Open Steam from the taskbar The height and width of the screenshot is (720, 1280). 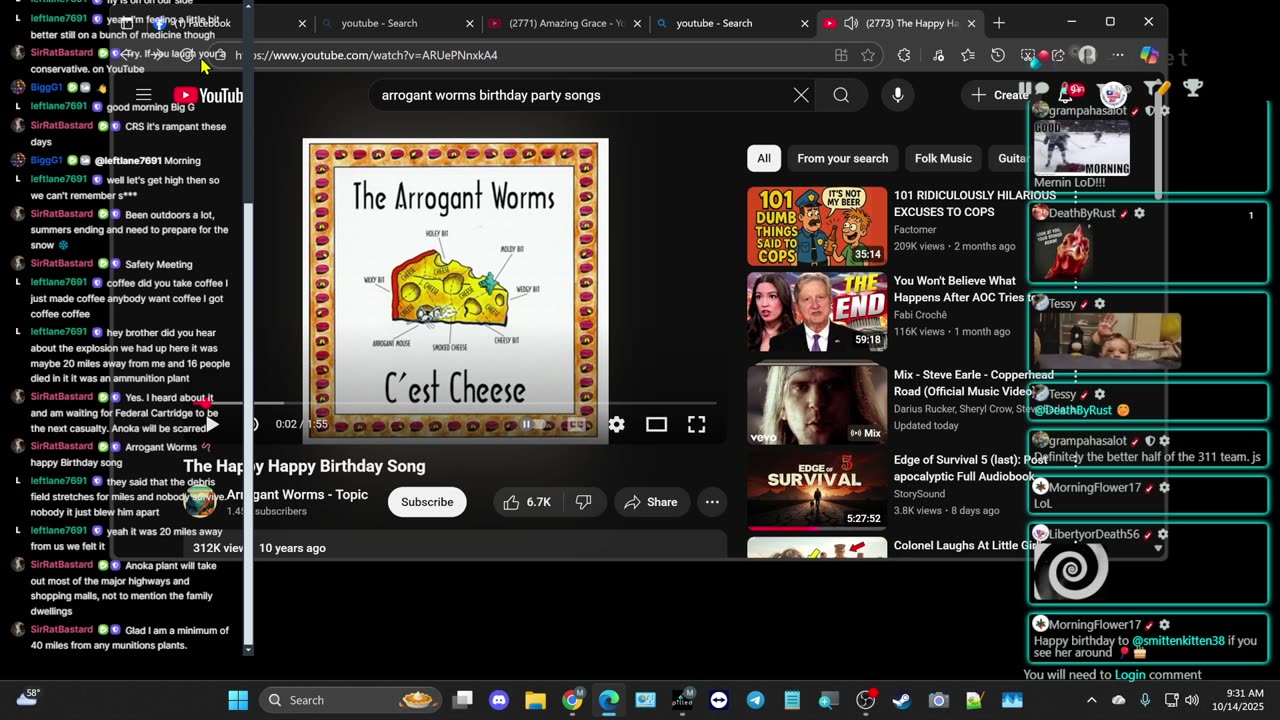(x=901, y=700)
